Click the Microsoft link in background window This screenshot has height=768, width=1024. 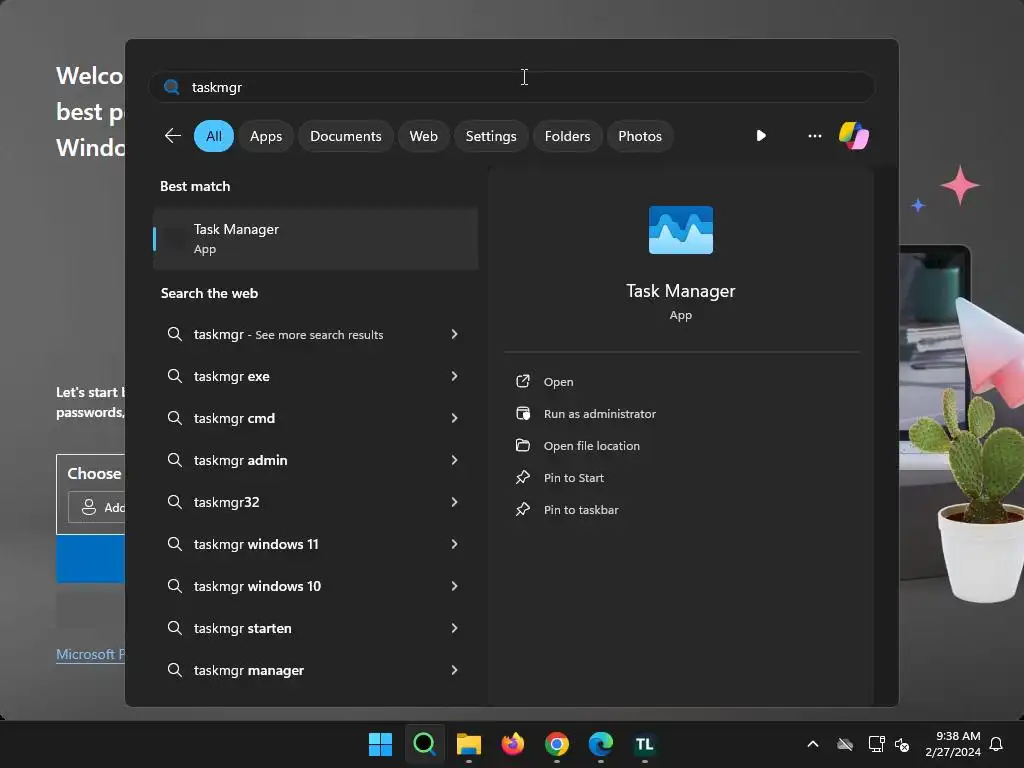pos(90,654)
